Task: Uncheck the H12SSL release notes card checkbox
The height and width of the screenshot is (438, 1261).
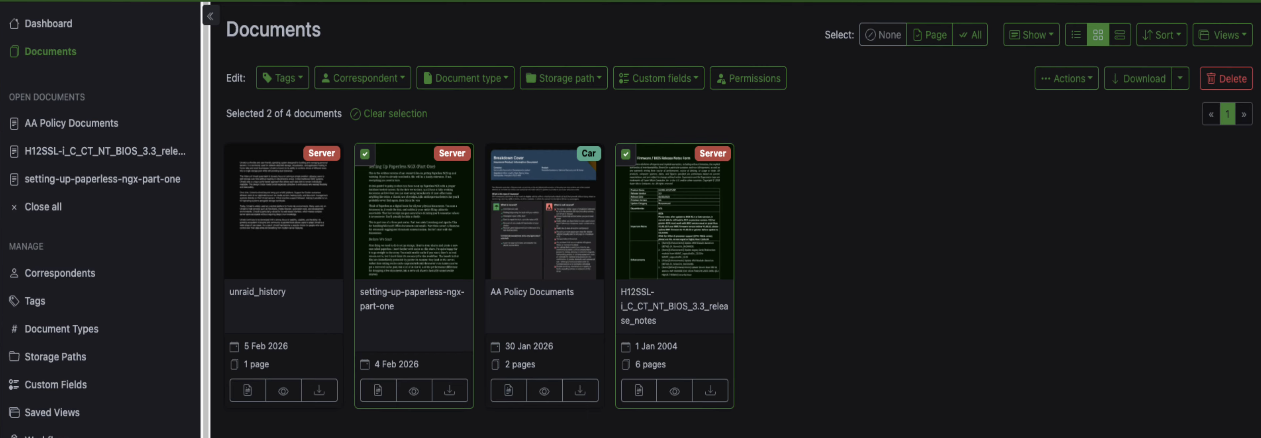Action: 626,154
